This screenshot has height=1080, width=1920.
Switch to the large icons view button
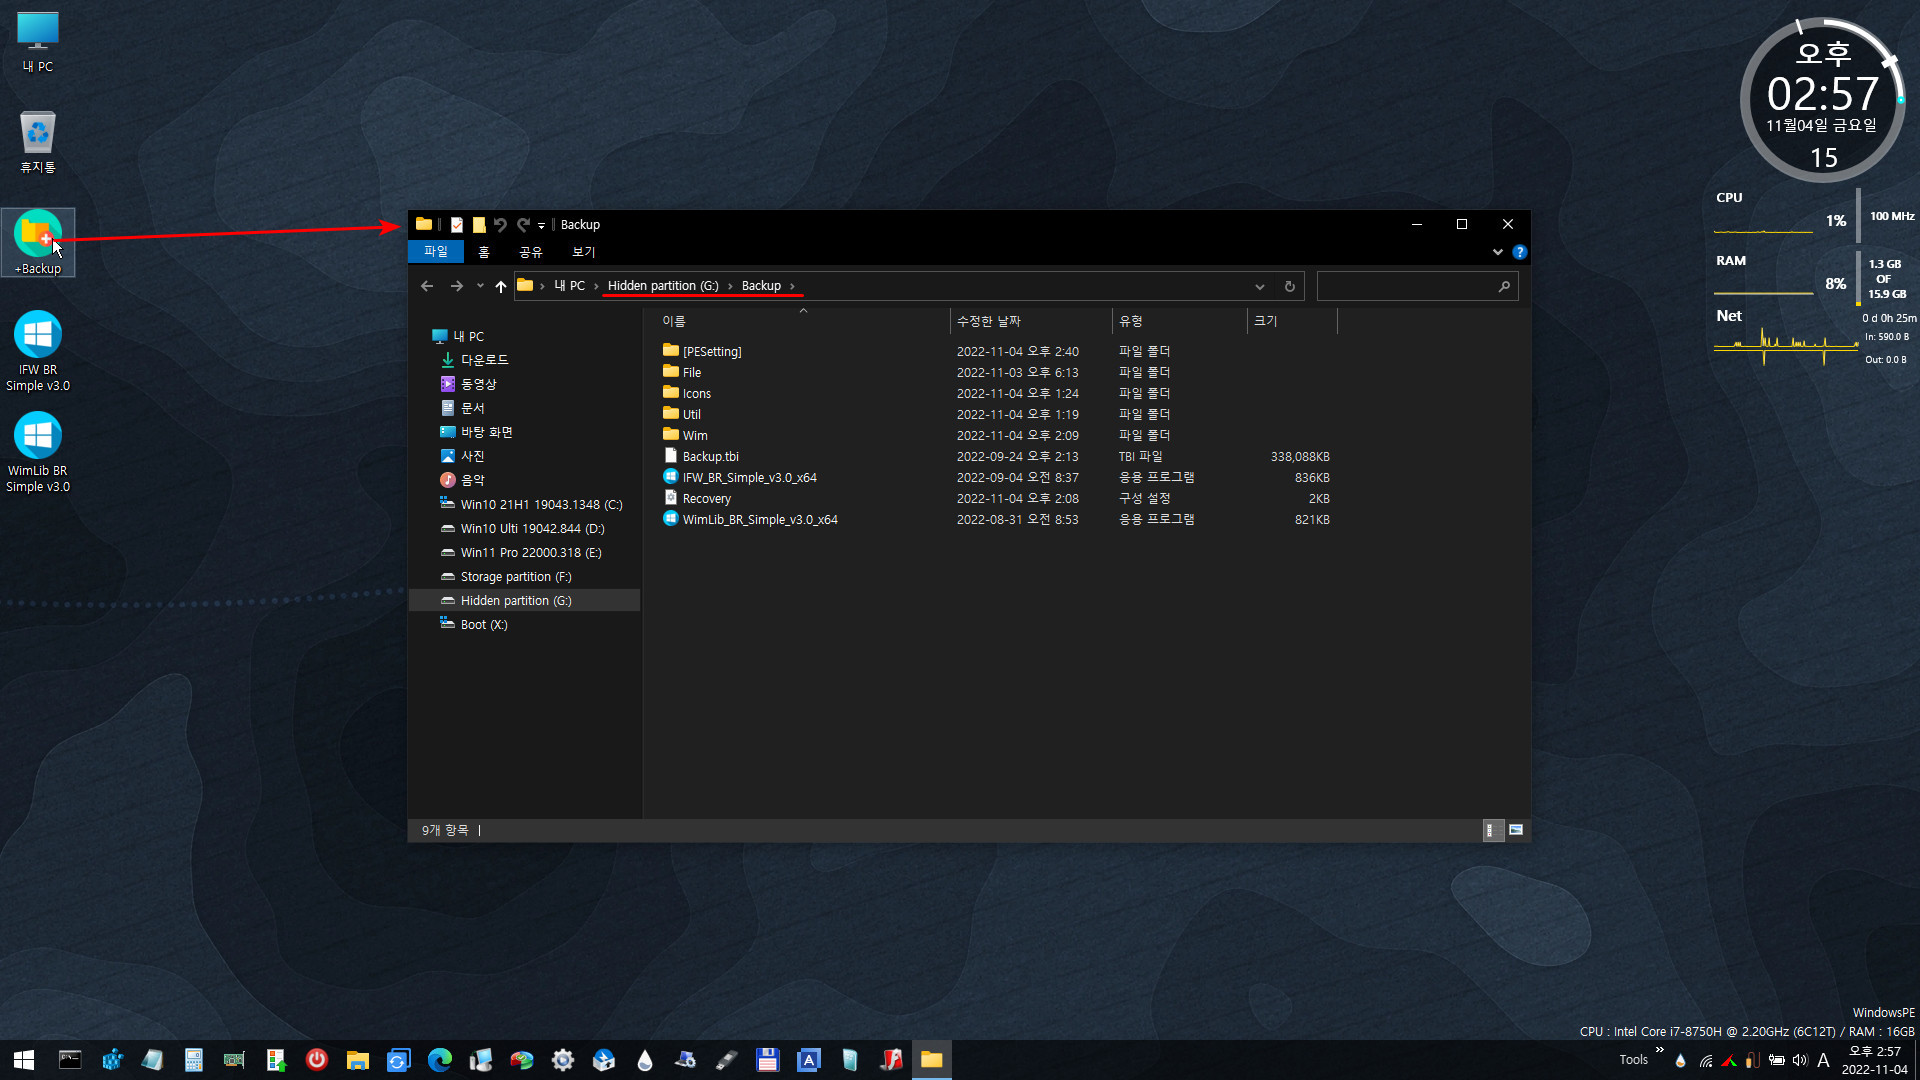(x=1516, y=830)
